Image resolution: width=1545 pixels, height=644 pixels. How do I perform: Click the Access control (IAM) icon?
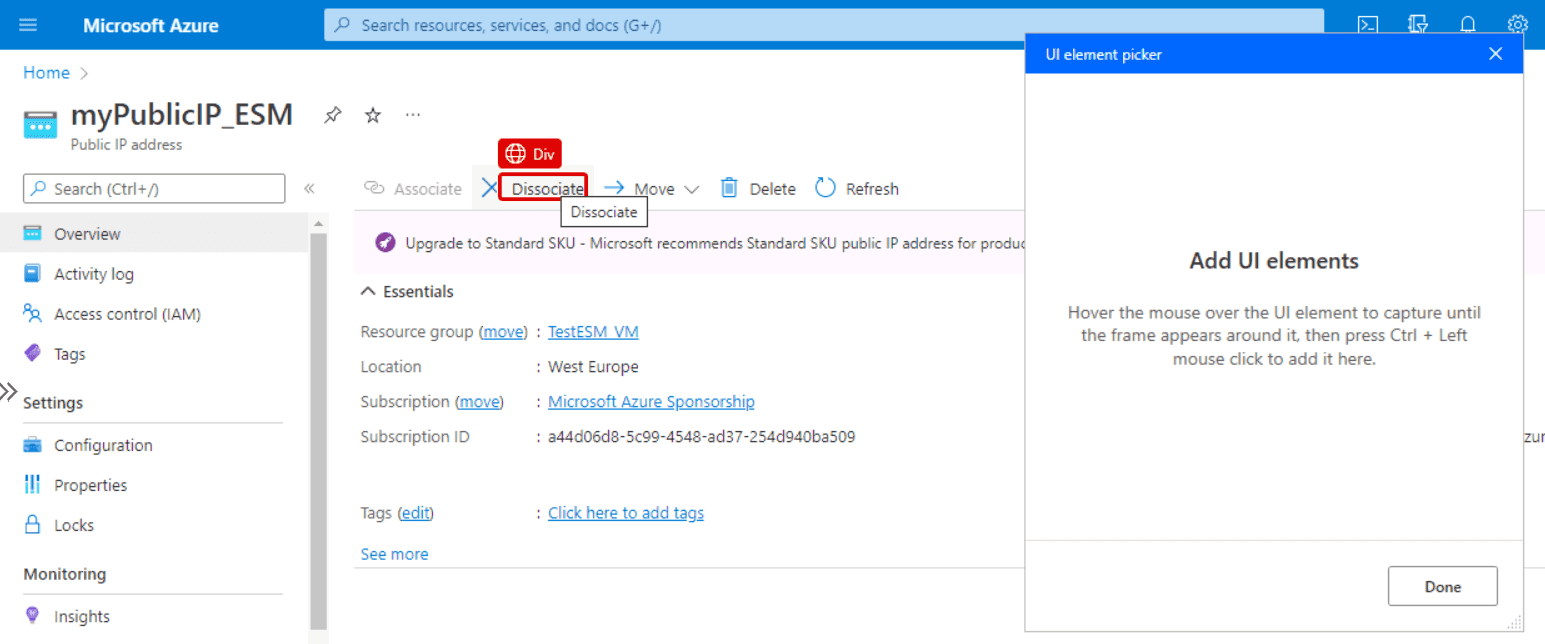point(33,313)
